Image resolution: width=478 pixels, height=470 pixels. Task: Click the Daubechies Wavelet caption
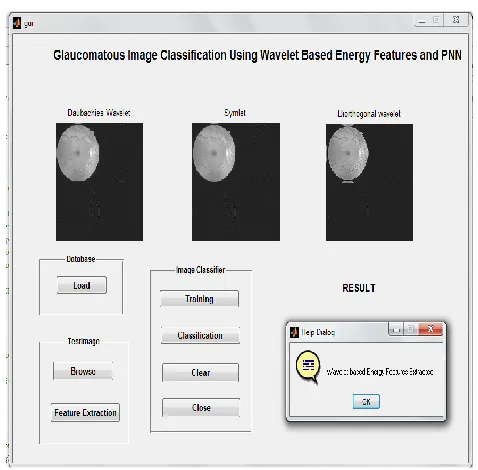99,113
